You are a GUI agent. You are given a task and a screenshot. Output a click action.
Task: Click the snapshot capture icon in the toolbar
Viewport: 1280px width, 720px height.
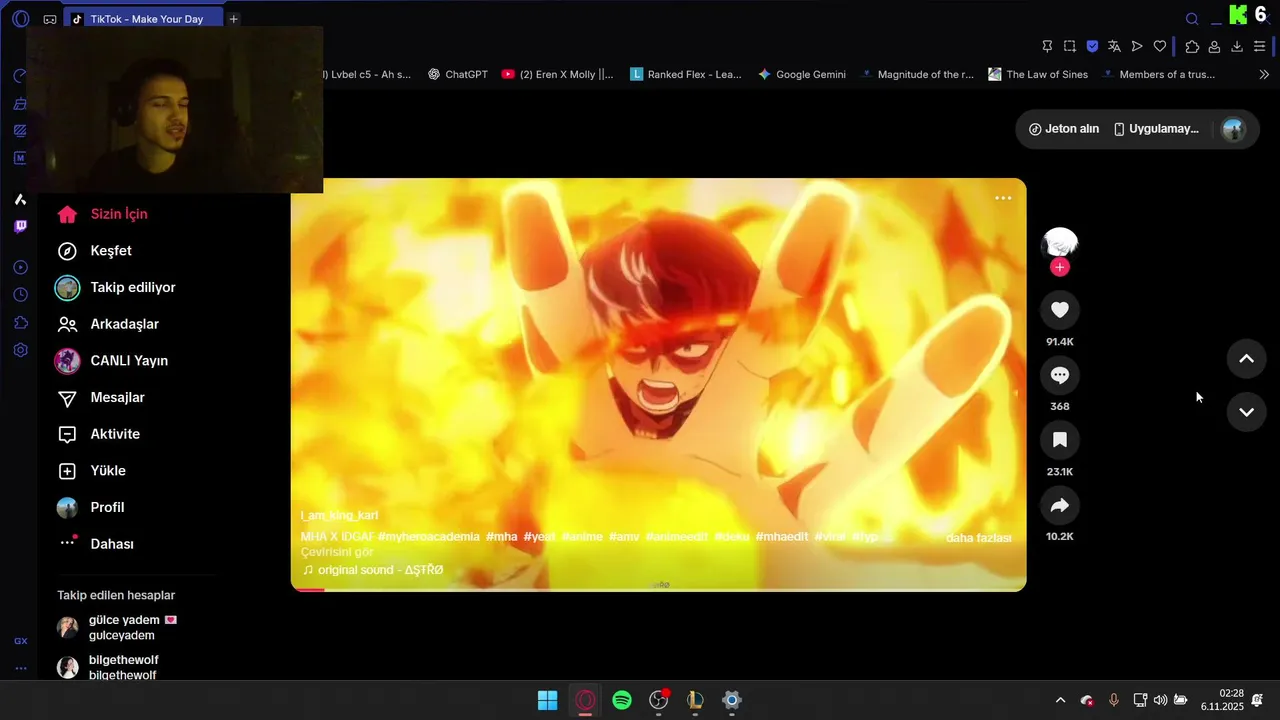(x=1070, y=46)
